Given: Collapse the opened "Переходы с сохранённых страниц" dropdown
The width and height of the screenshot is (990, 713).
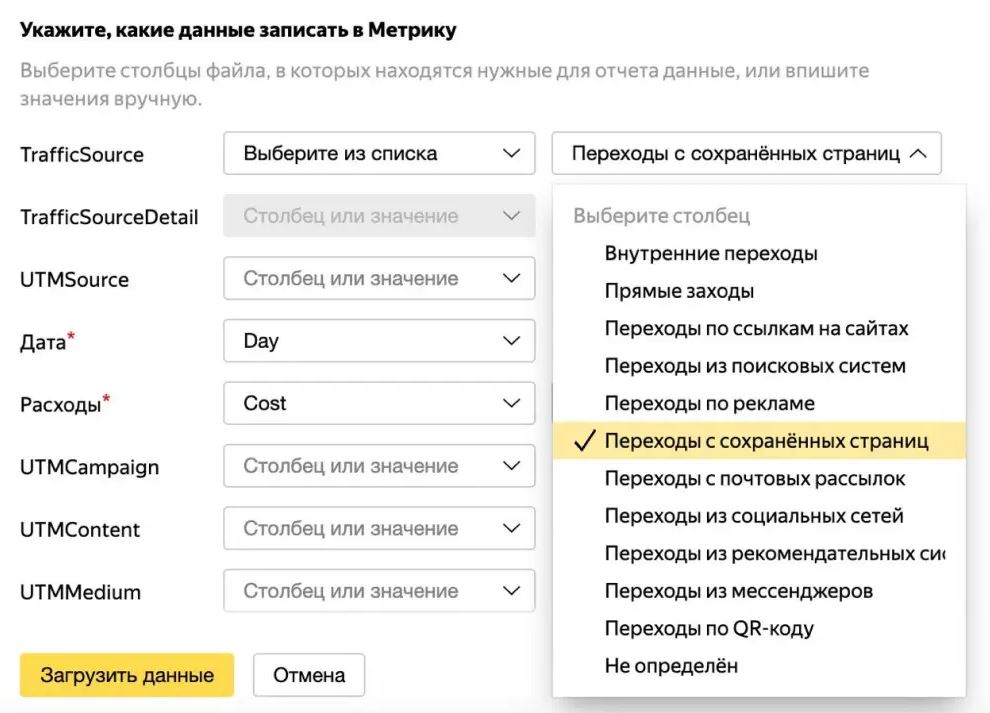Looking at the screenshot, I should (745, 153).
